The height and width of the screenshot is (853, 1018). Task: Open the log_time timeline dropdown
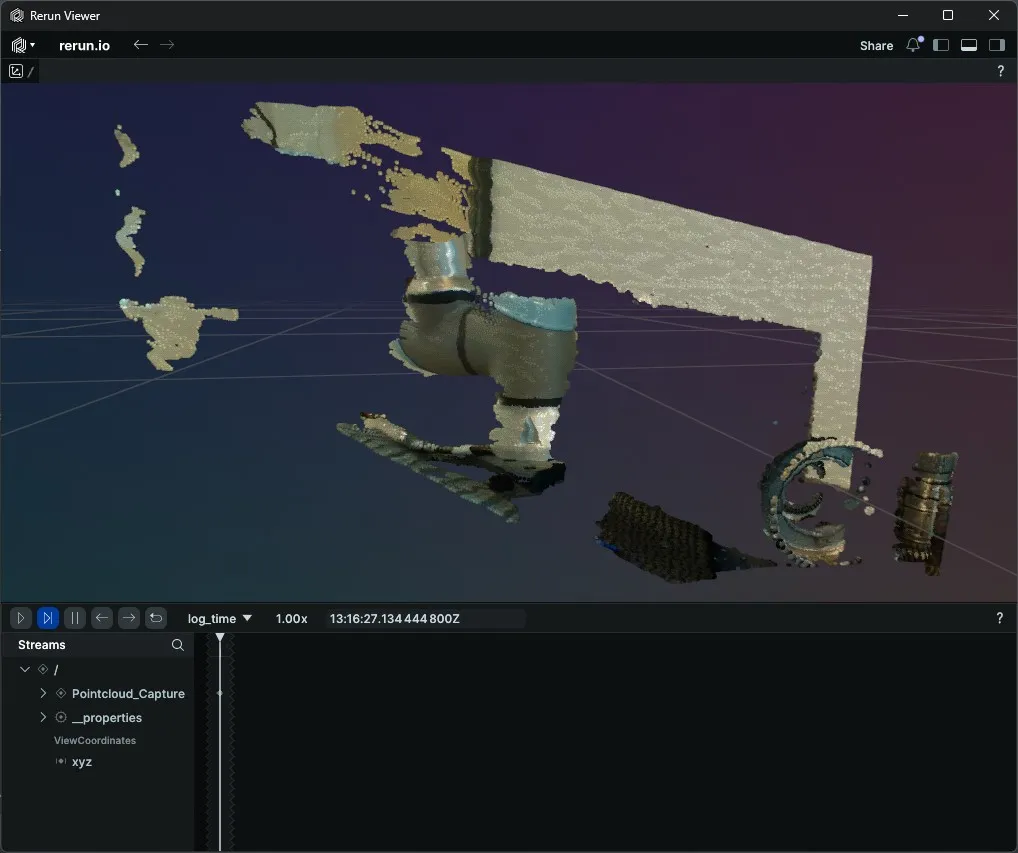(218, 618)
